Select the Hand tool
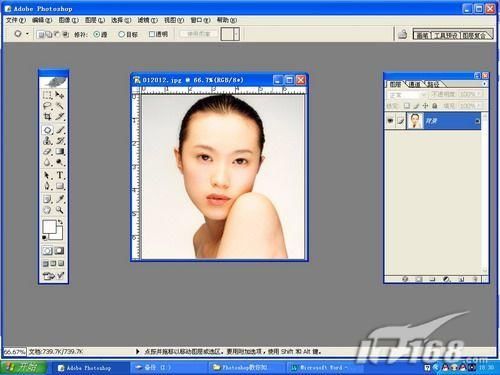This screenshot has height=375, width=500. point(48,210)
